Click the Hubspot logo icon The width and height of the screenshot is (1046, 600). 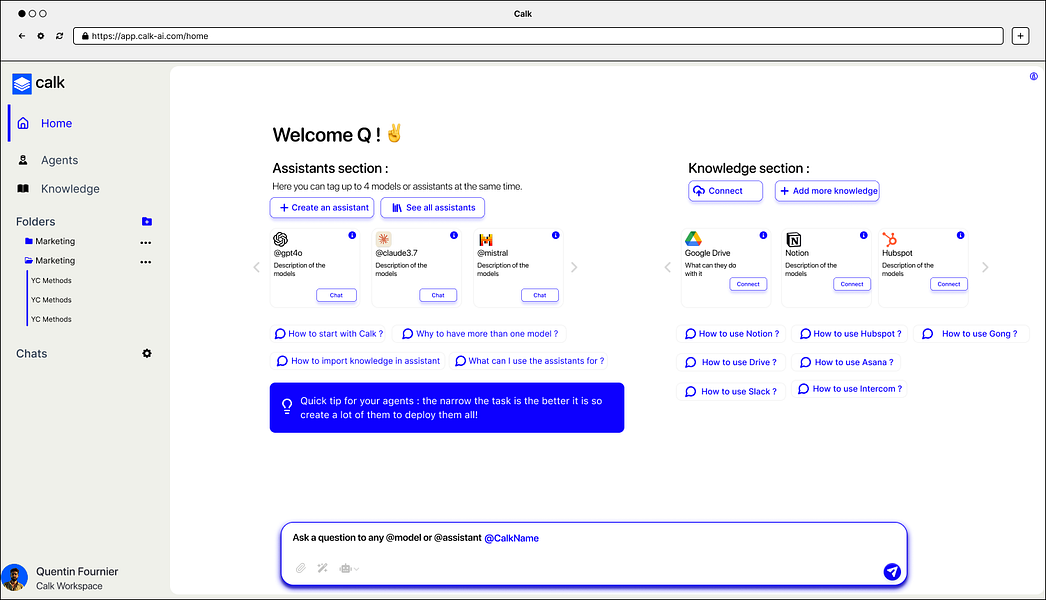pyautogui.click(x=889, y=239)
